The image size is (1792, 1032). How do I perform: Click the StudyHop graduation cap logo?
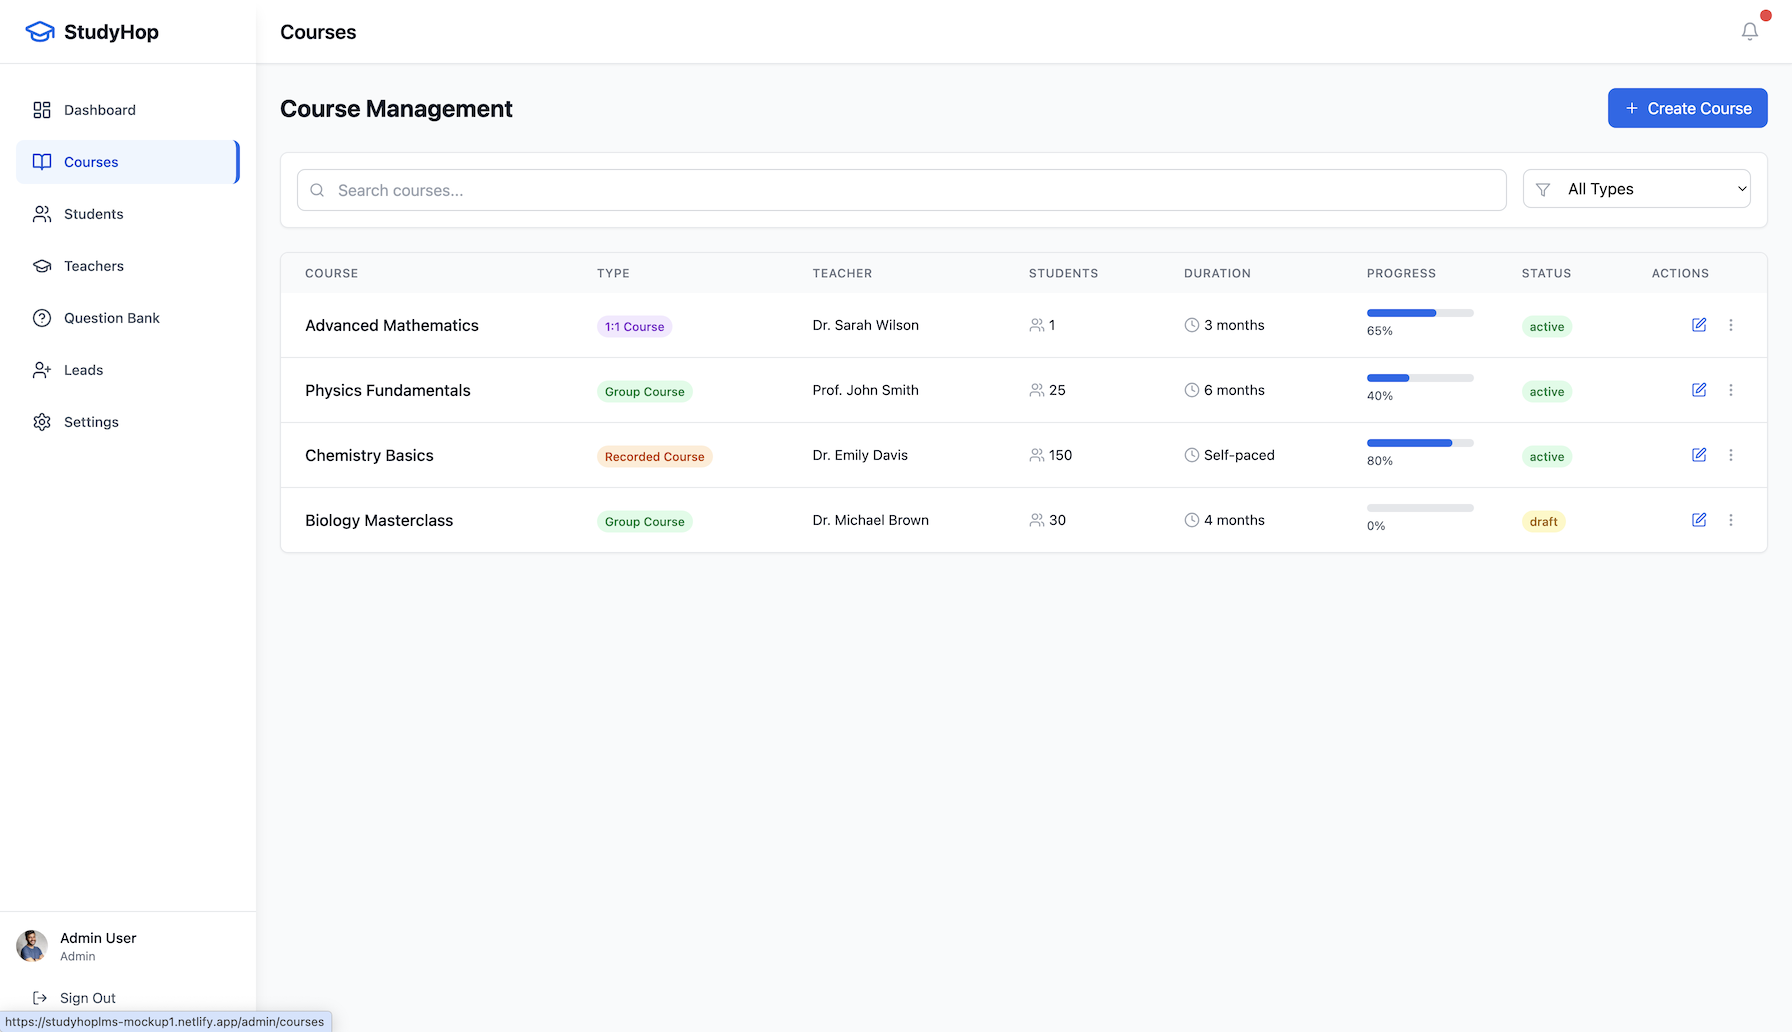coord(40,32)
